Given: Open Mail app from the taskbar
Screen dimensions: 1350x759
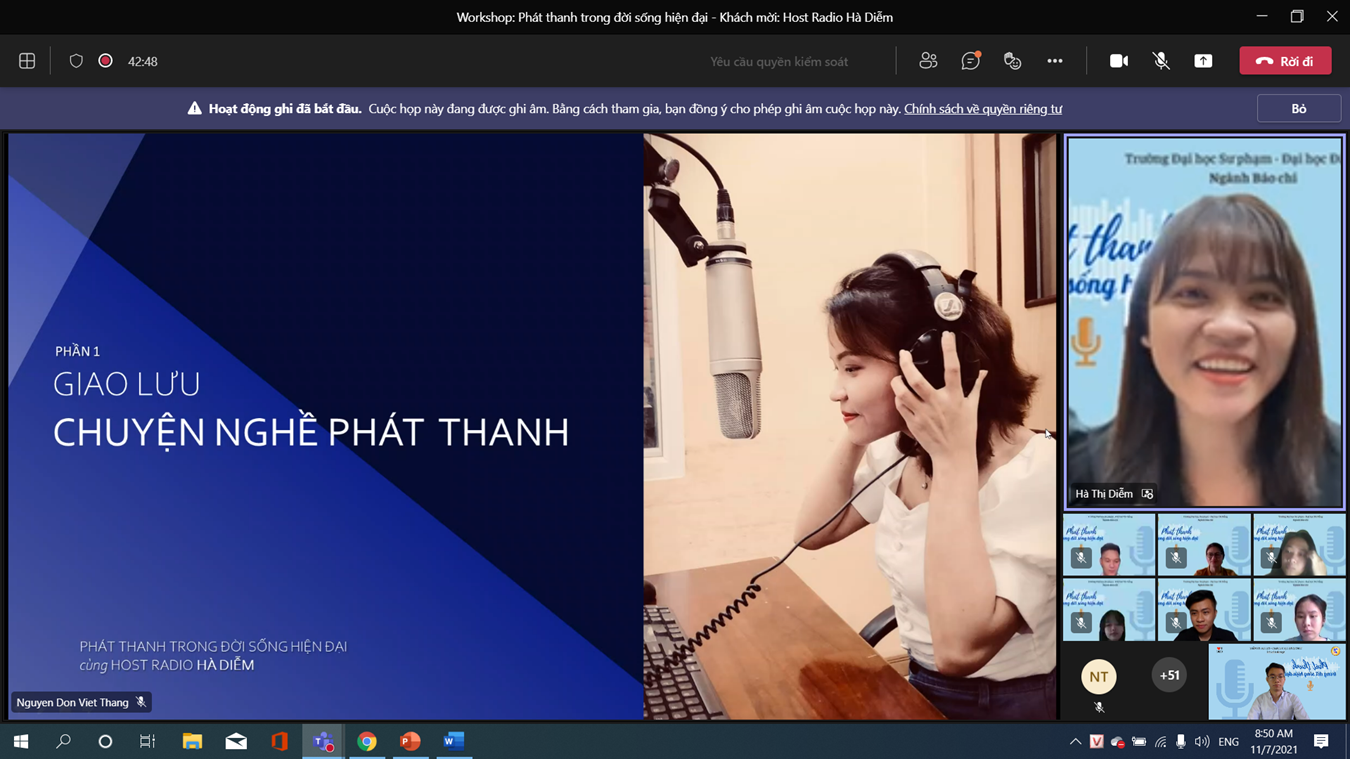Looking at the screenshot, I should (x=236, y=741).
